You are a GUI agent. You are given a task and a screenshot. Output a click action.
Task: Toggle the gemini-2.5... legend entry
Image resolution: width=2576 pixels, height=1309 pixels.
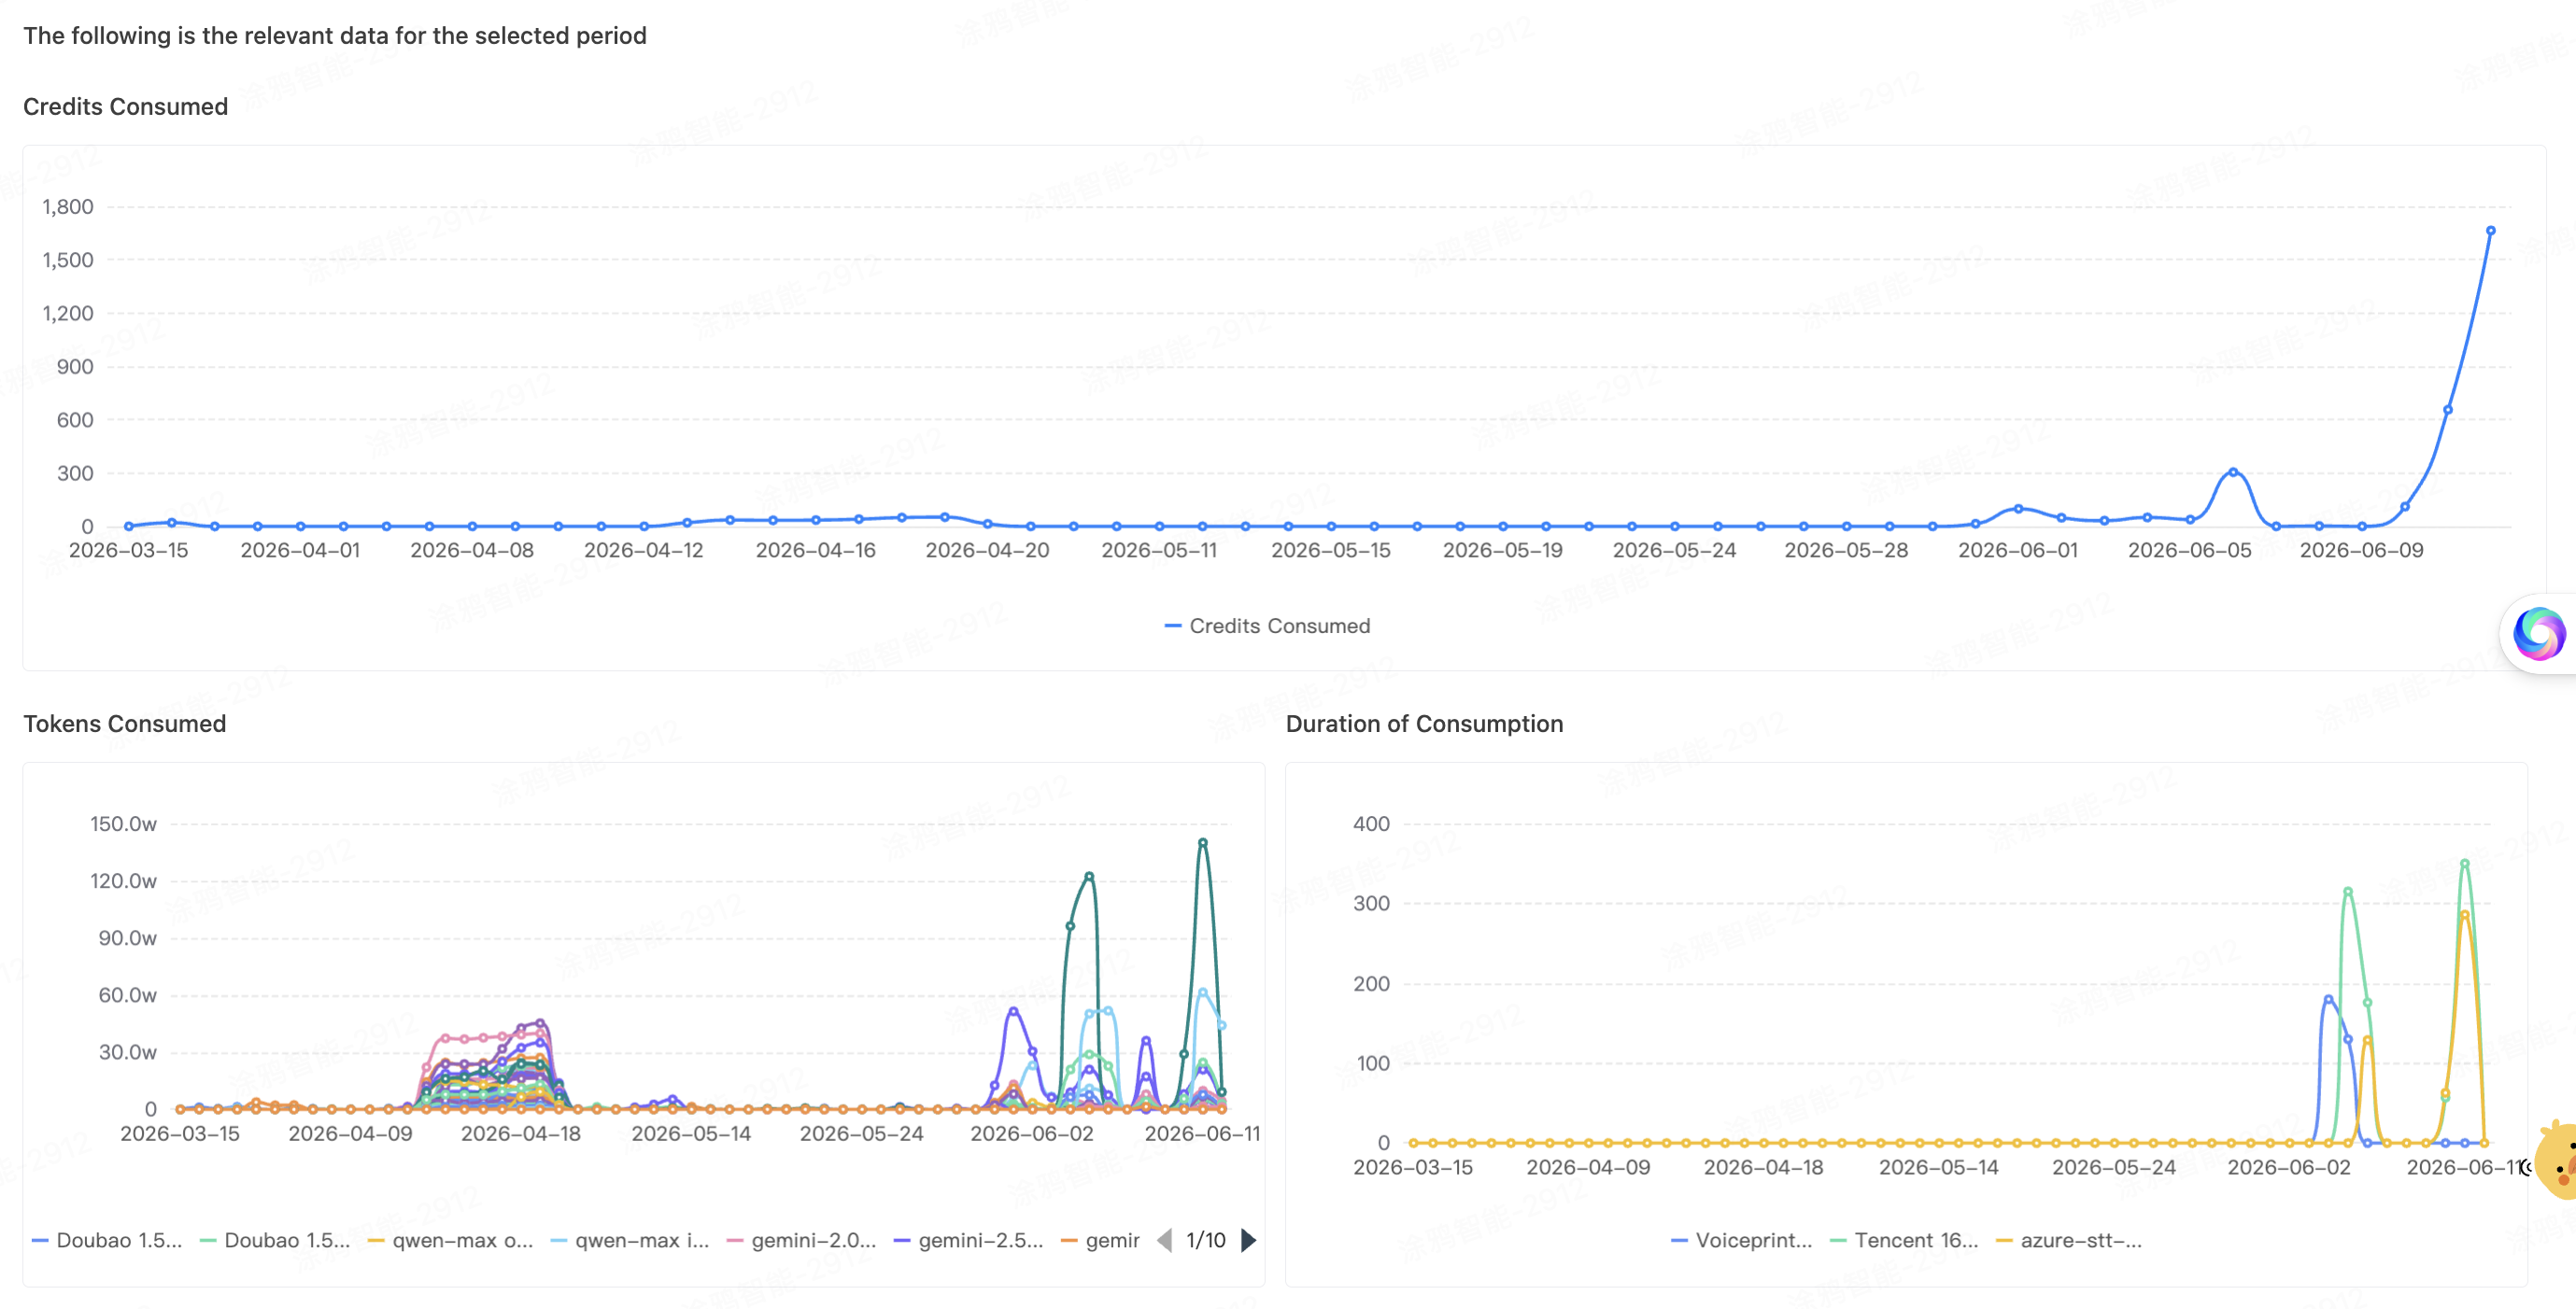pos(968,1240)
